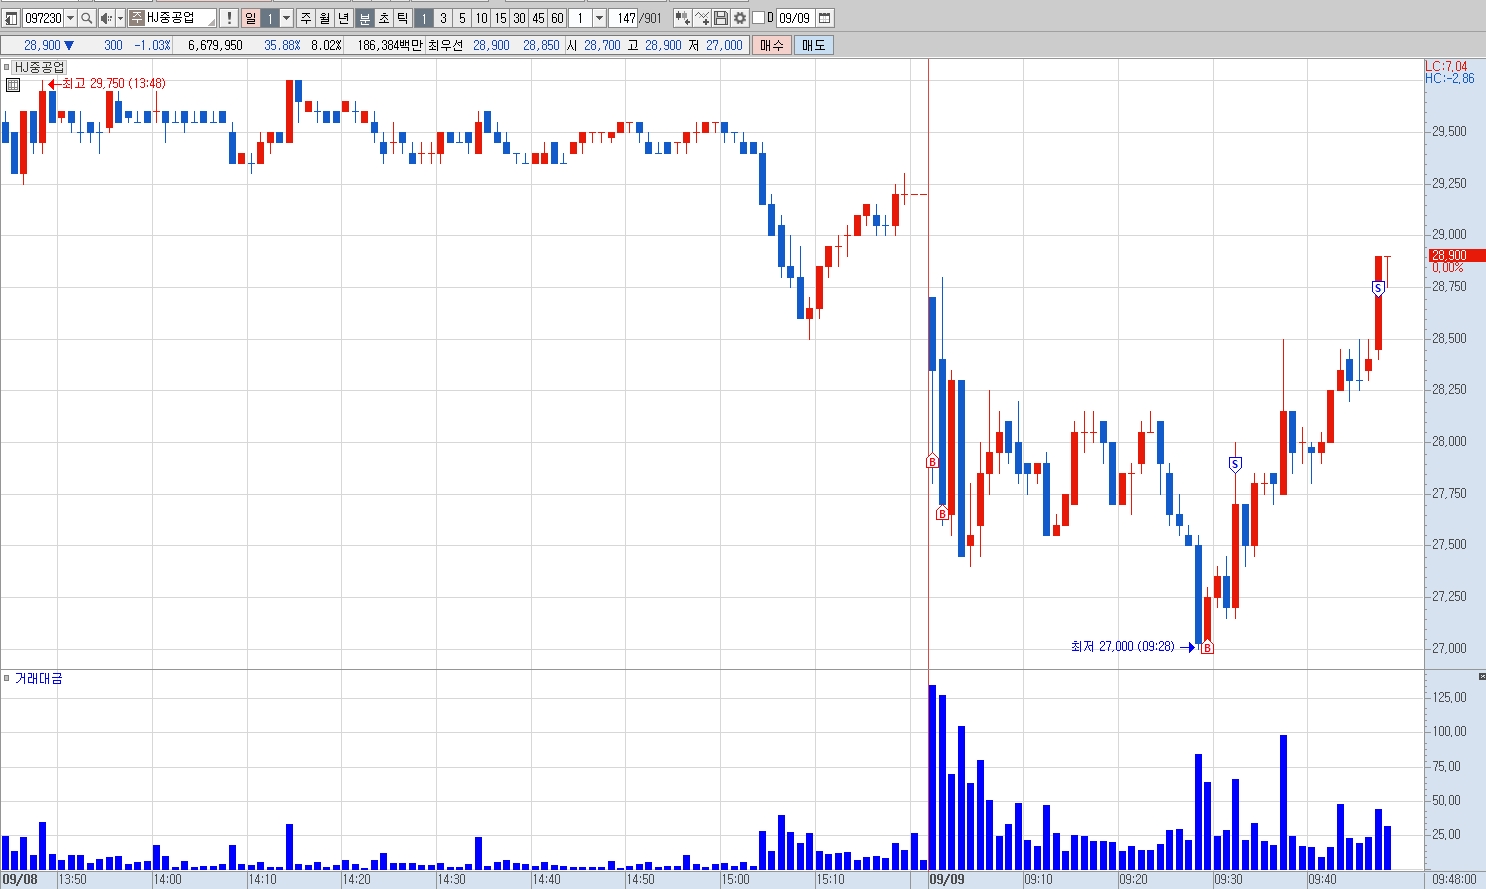1486x889 pixels.
Task: Switch chart to 일 (daily) period
Action: [x=250, y=18]
